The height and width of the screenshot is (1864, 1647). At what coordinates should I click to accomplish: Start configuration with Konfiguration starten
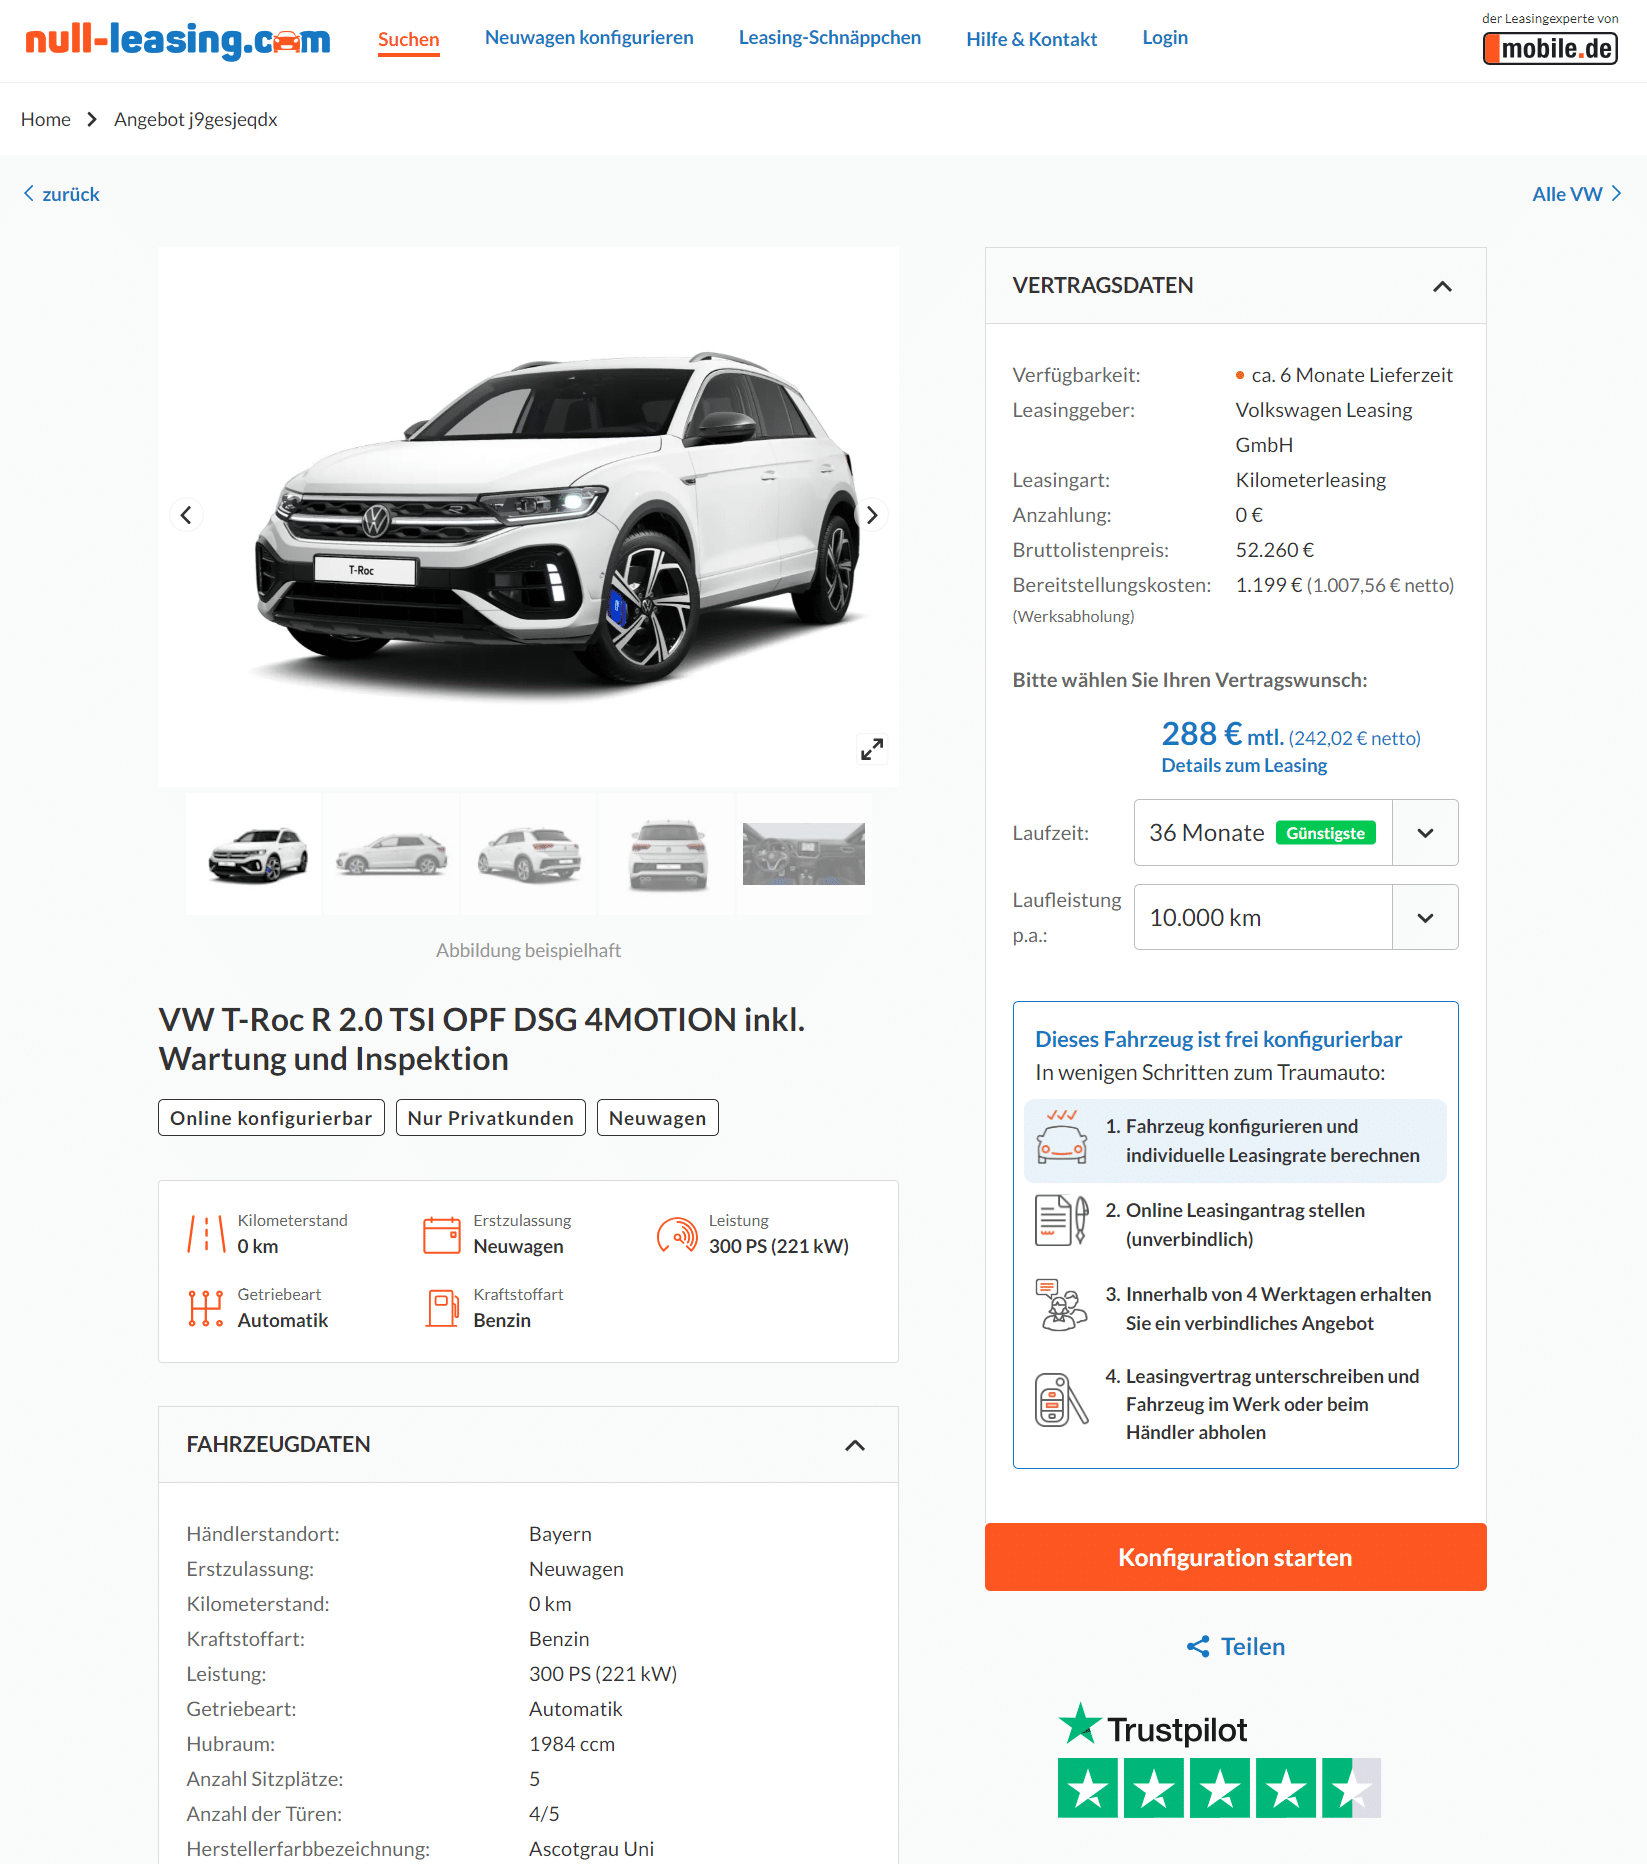click(x=1235, y=1557)
